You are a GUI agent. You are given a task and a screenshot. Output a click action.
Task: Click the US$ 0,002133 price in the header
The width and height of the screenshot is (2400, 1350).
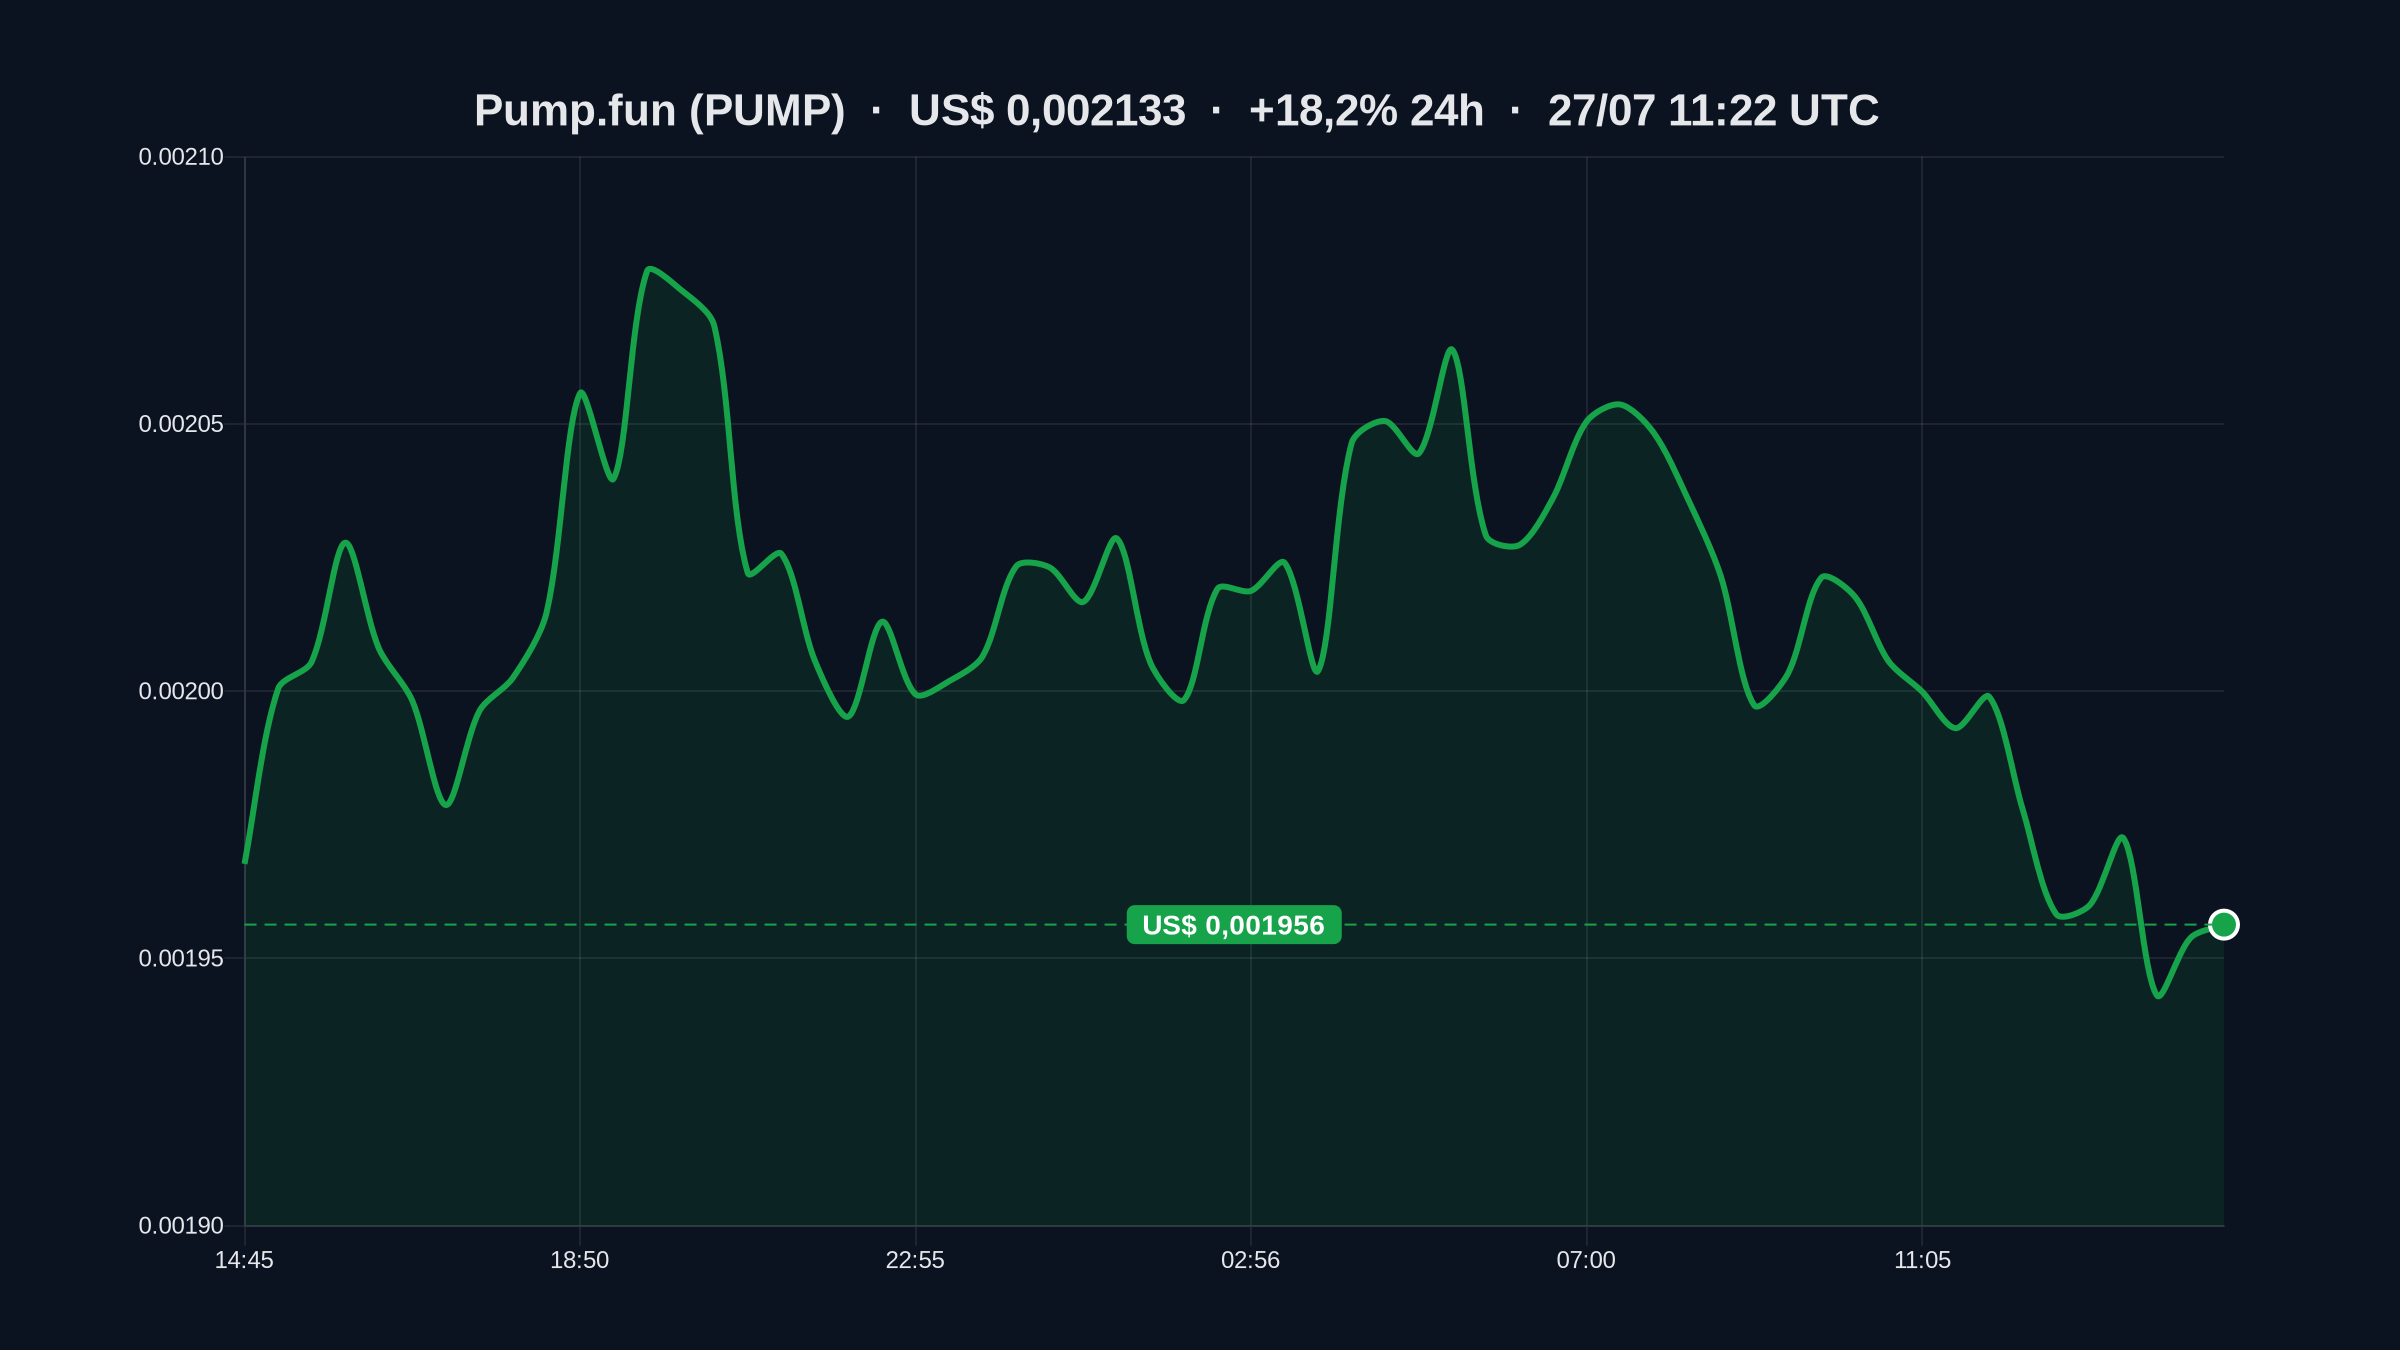tap(1047, 111)
